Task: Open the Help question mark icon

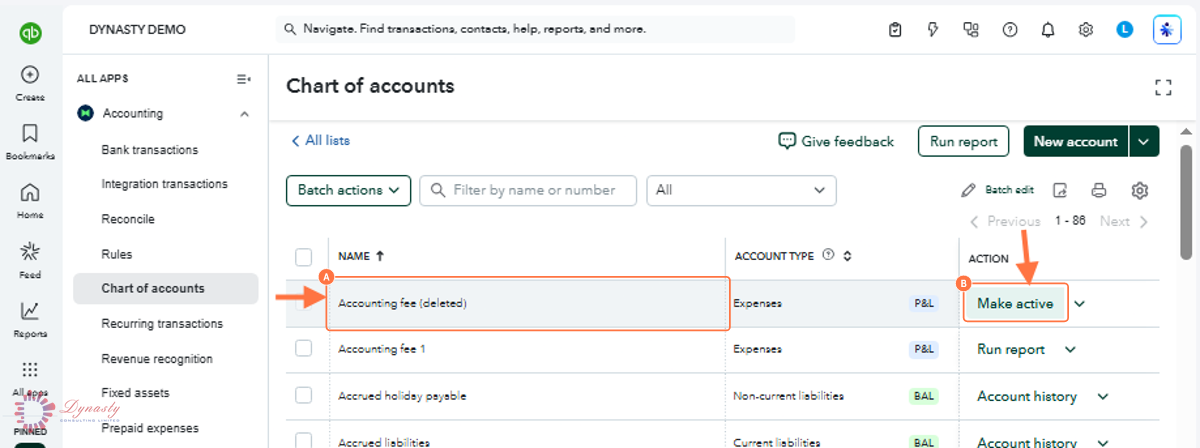Action: [x=1009, y=30]
